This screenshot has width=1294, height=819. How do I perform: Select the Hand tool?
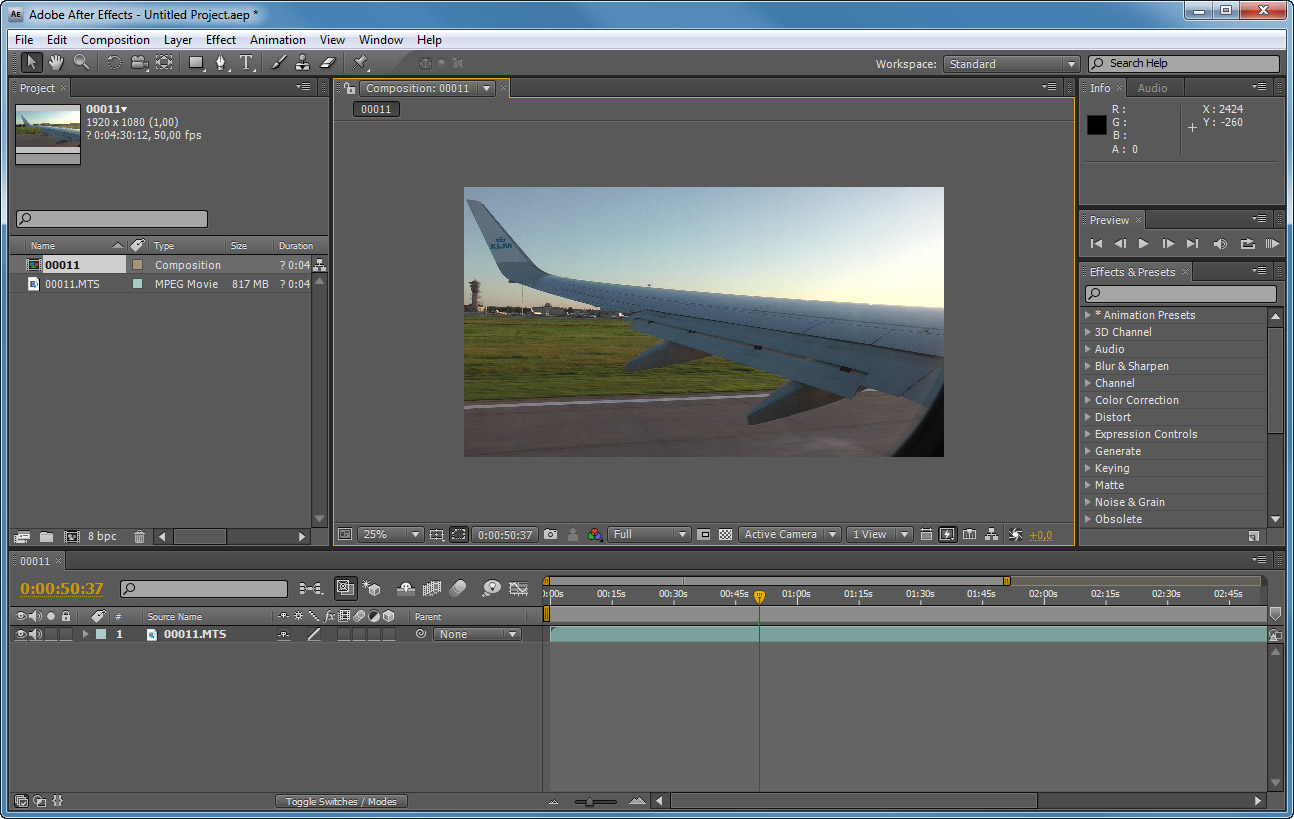[x=56, y=63]
